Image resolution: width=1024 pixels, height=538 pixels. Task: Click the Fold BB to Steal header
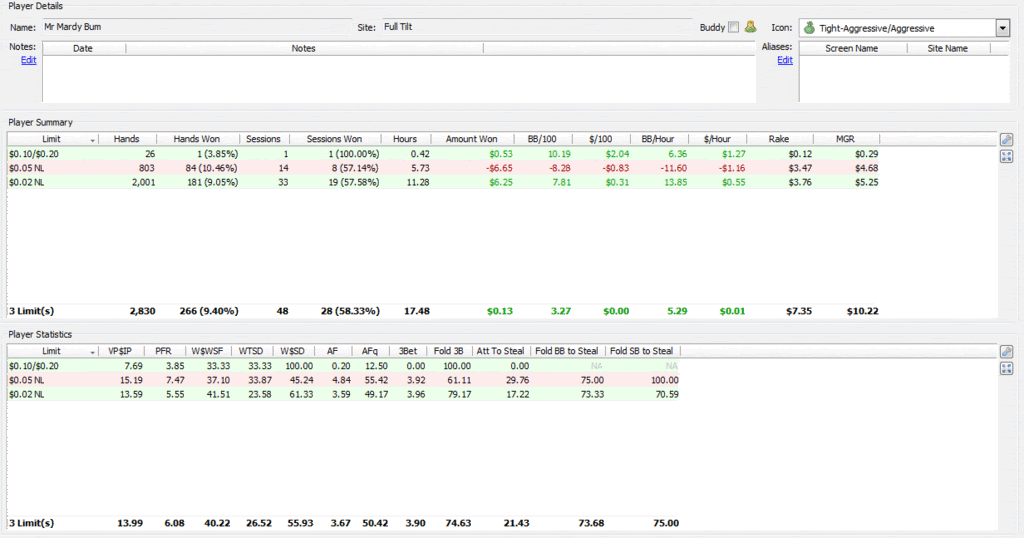coord(566,351)
